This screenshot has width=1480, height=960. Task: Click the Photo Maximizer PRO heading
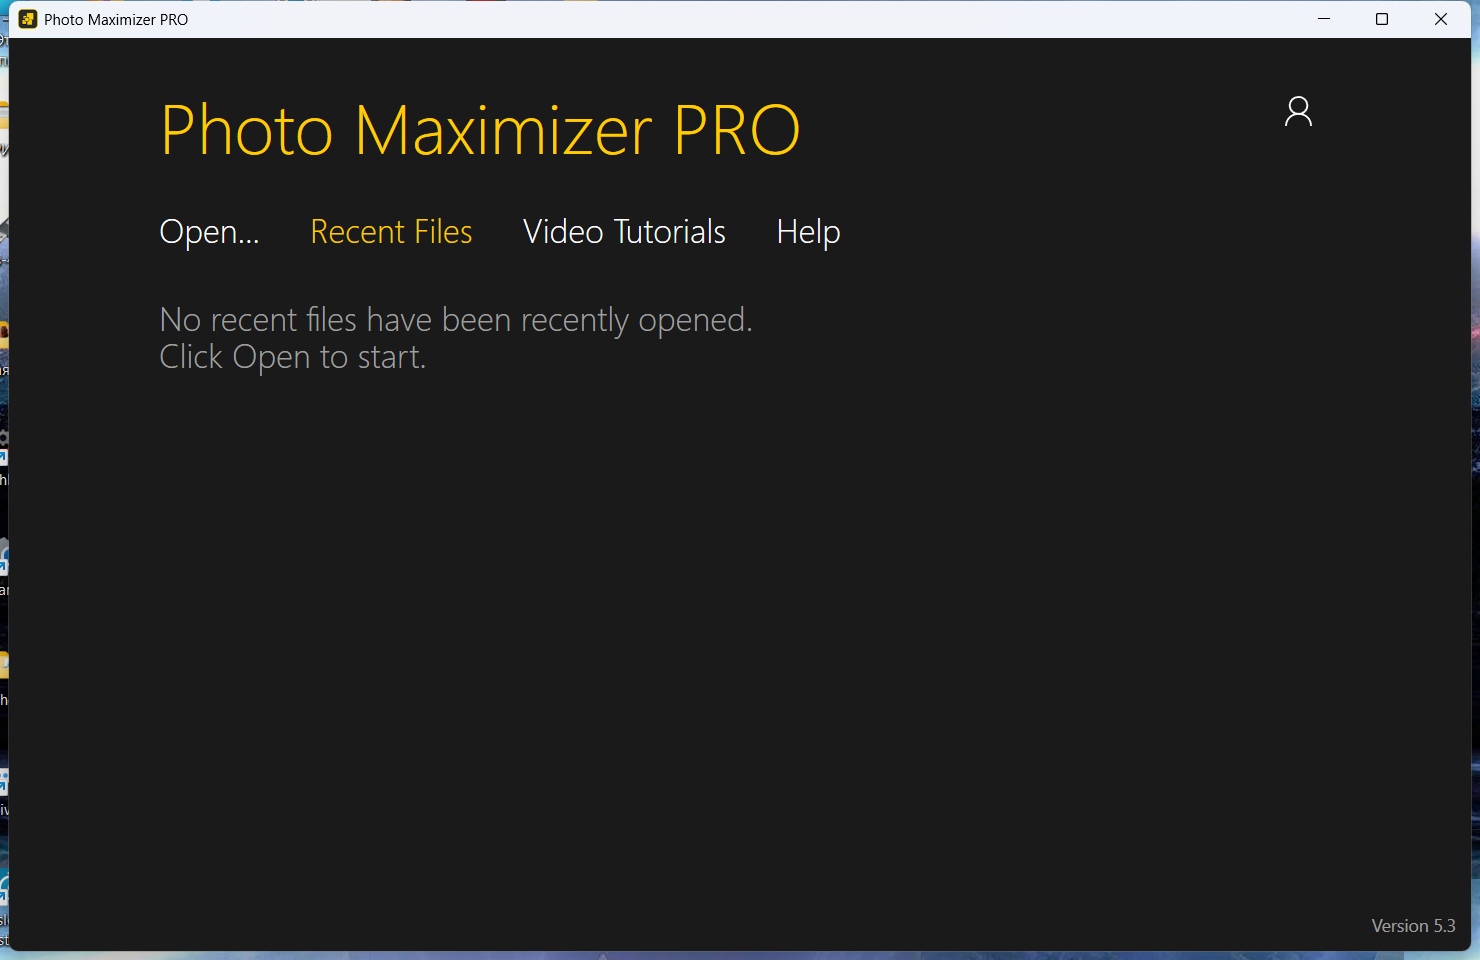point(480,131)
